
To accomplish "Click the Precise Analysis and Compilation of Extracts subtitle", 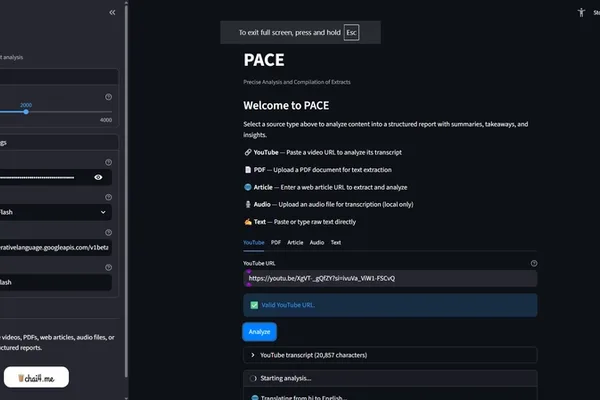I will pyautogui.click(x=297, y=82).
